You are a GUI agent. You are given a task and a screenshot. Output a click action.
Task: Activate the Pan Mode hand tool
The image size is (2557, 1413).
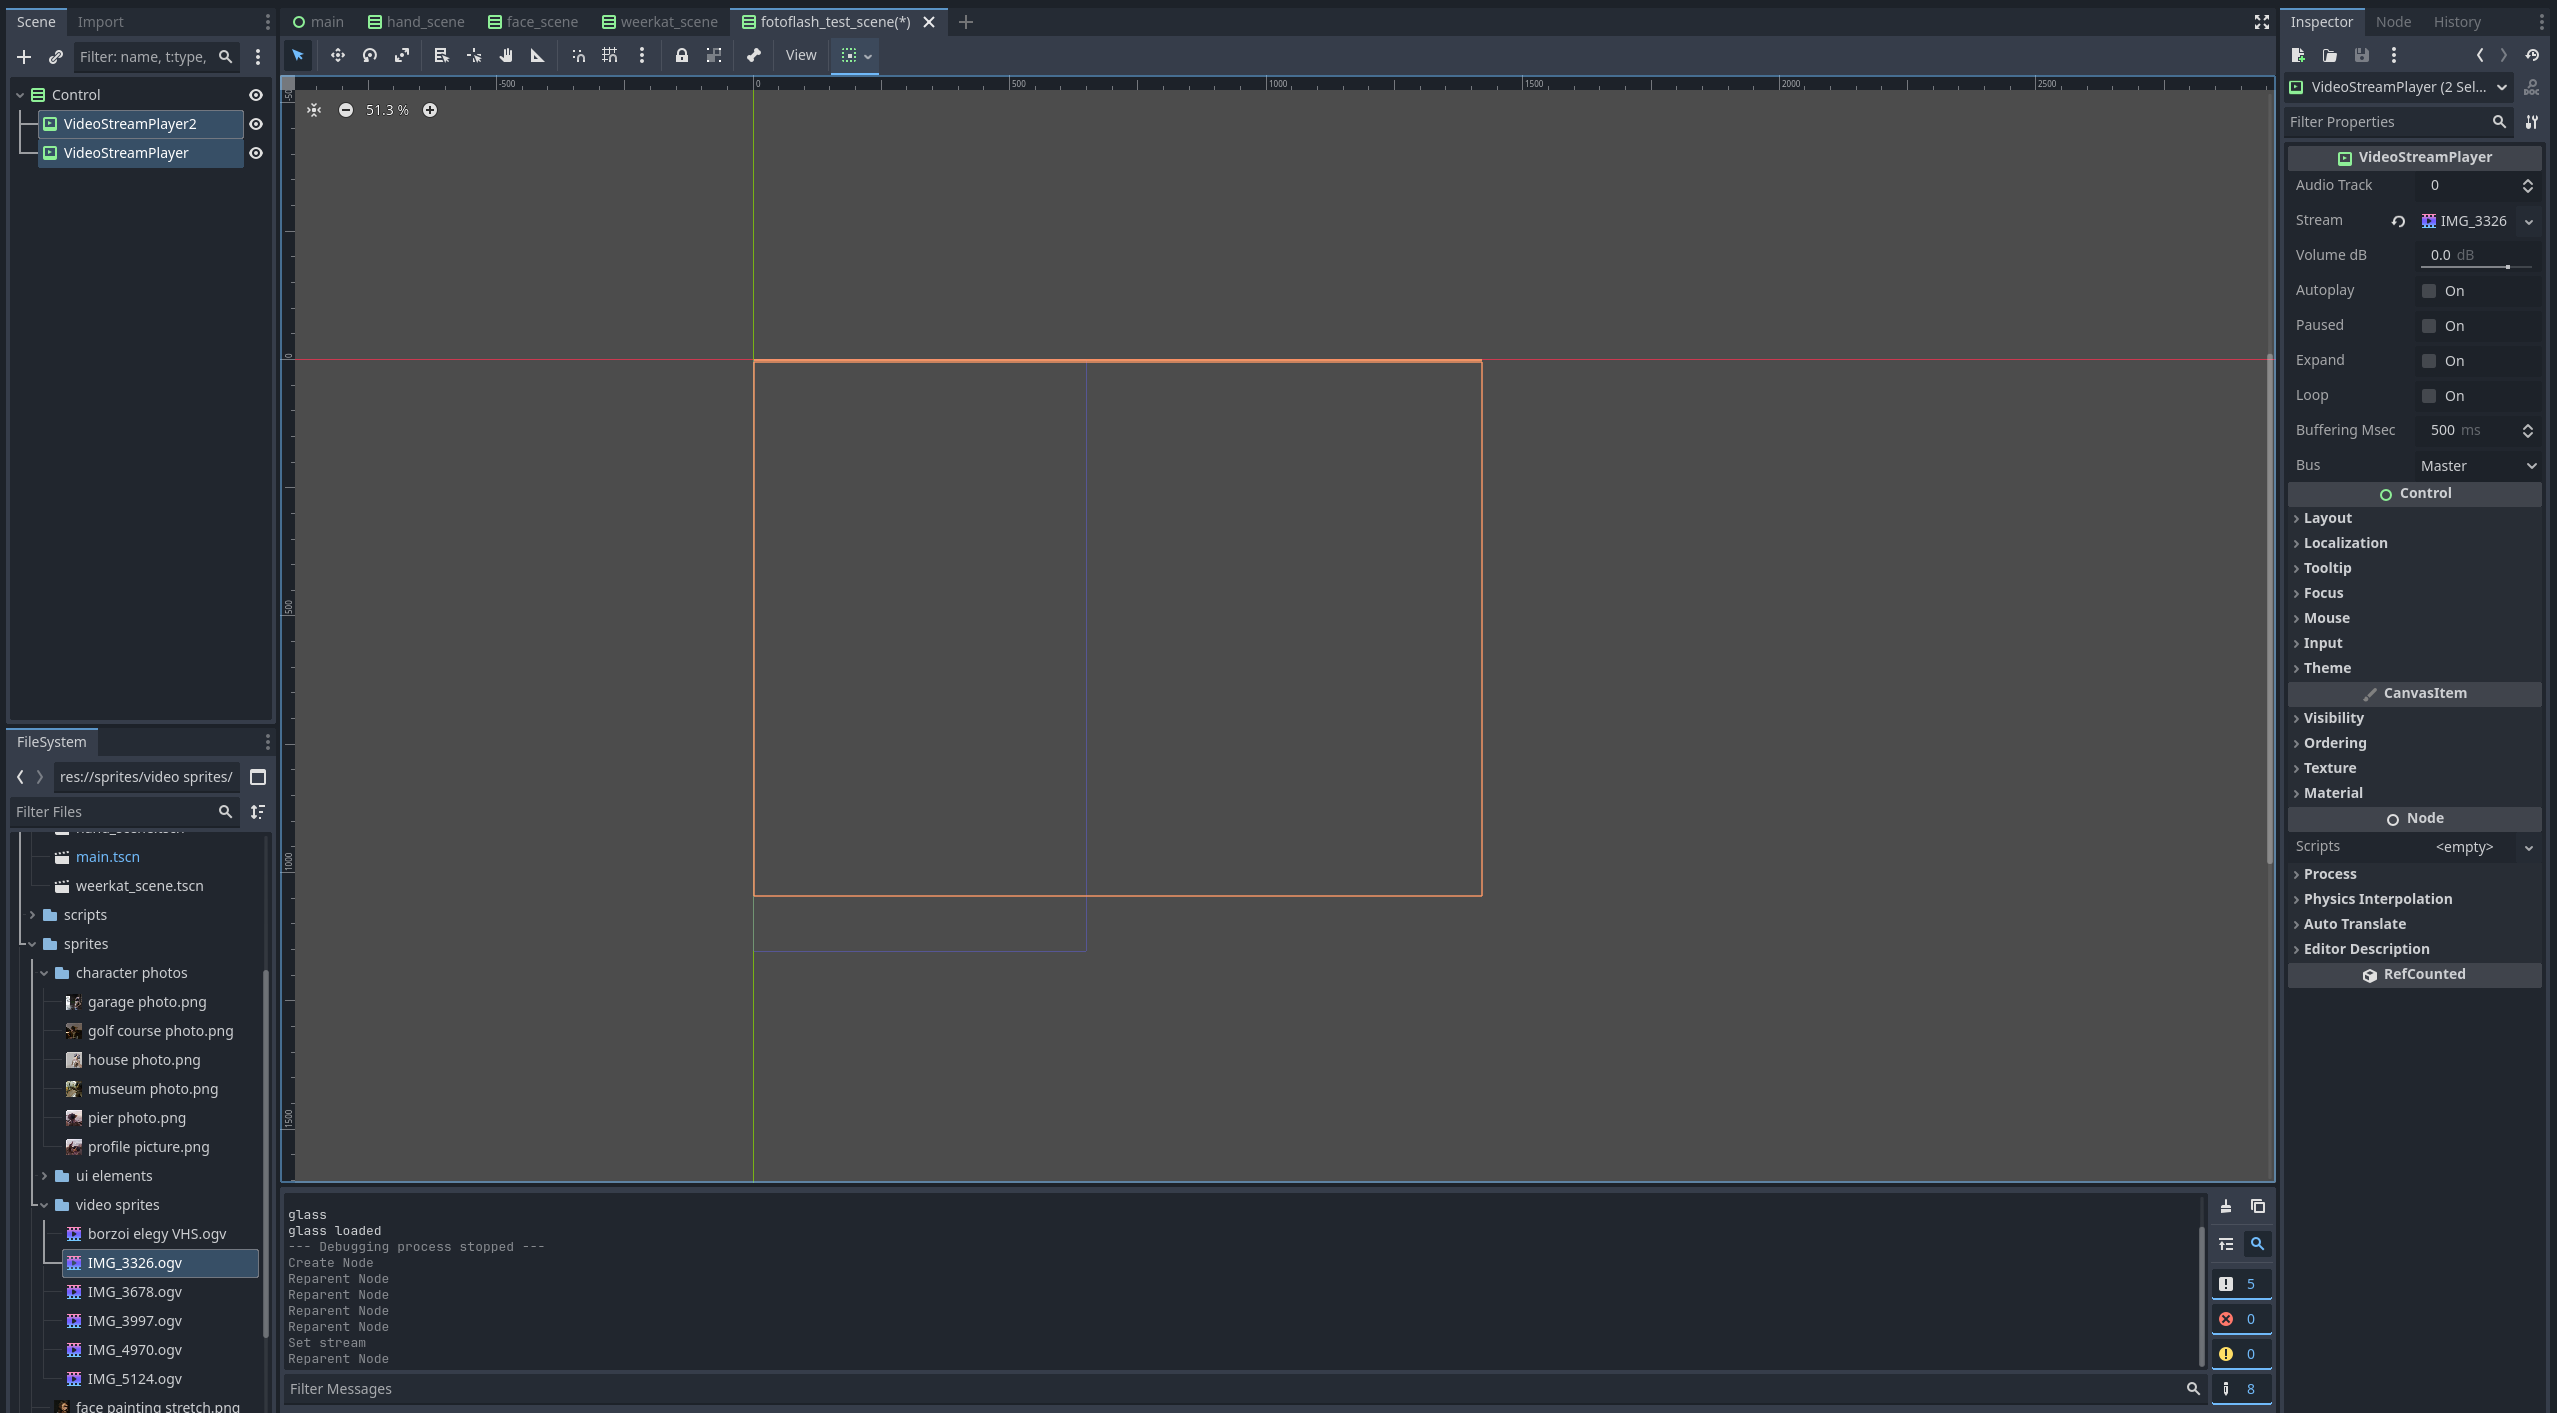click(x=506, y=55)
